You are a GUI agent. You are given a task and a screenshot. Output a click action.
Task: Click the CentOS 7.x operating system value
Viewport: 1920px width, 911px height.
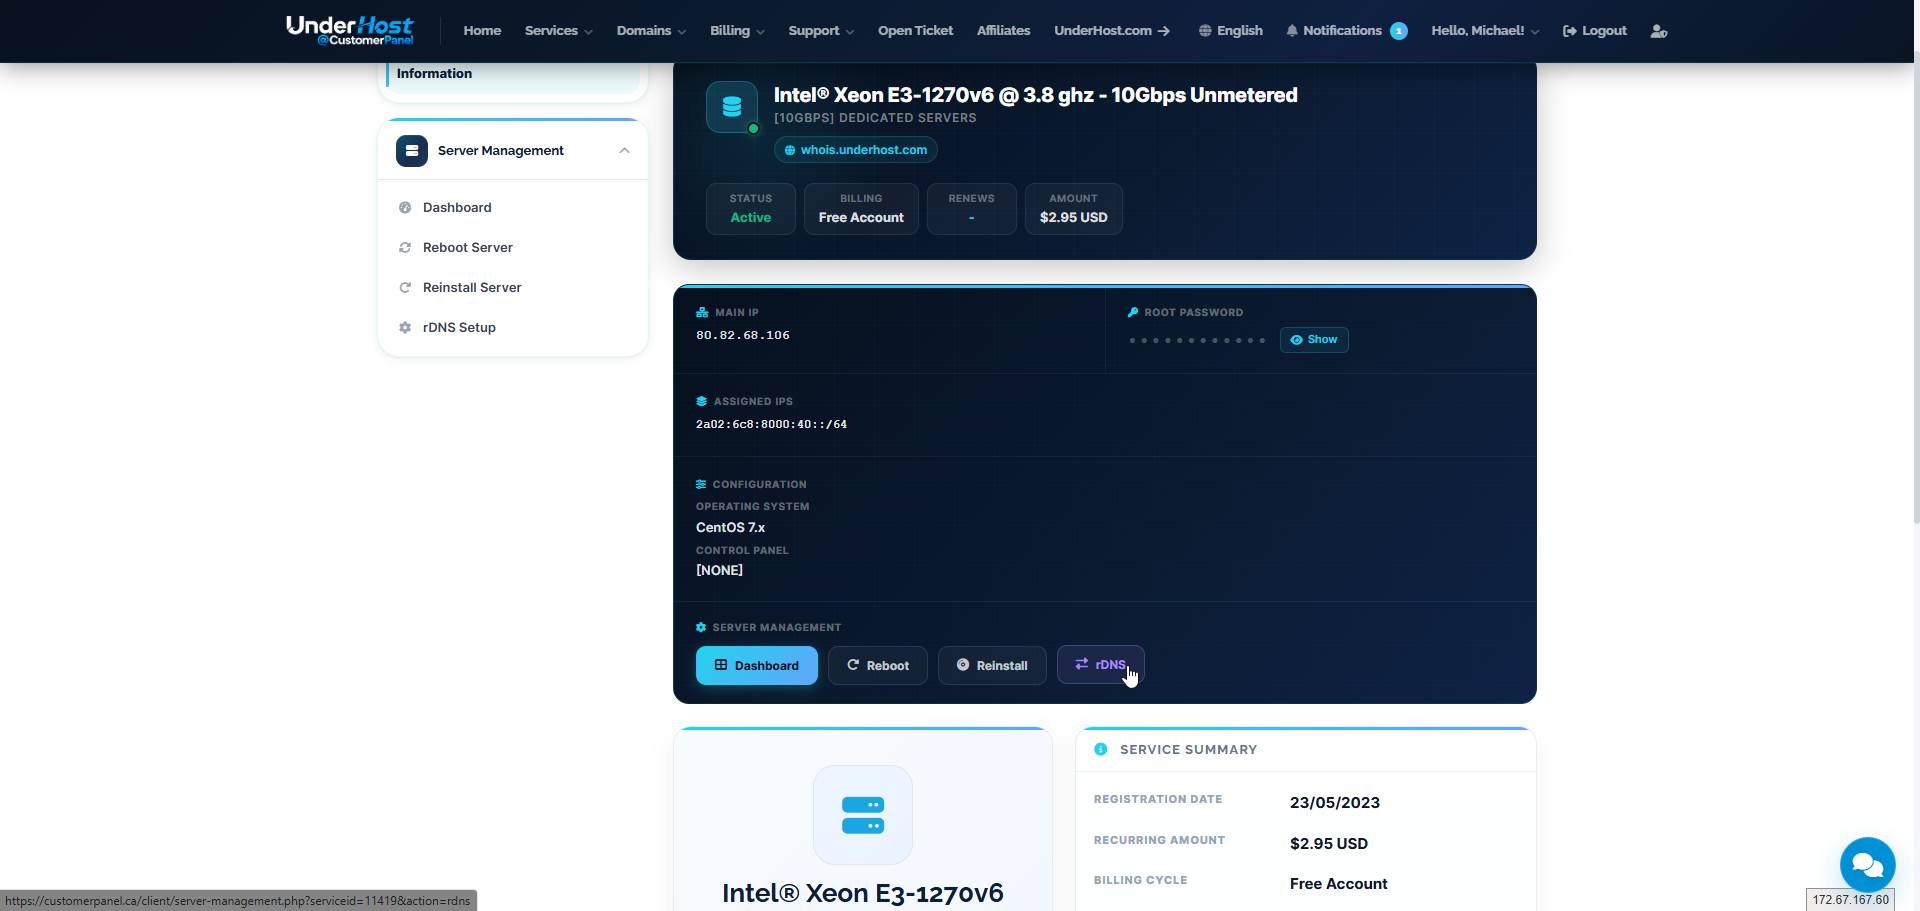coord(731,528)
